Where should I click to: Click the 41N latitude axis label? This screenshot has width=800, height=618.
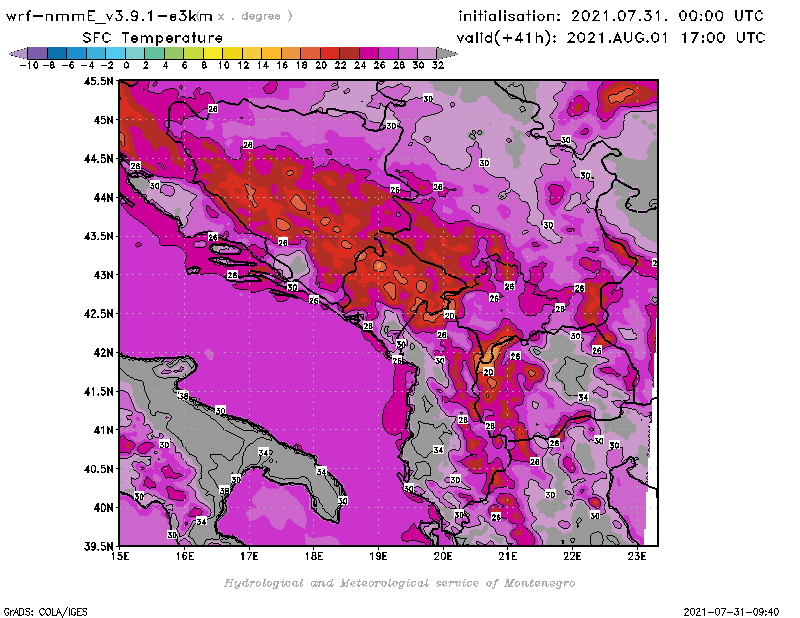[103, 430]
